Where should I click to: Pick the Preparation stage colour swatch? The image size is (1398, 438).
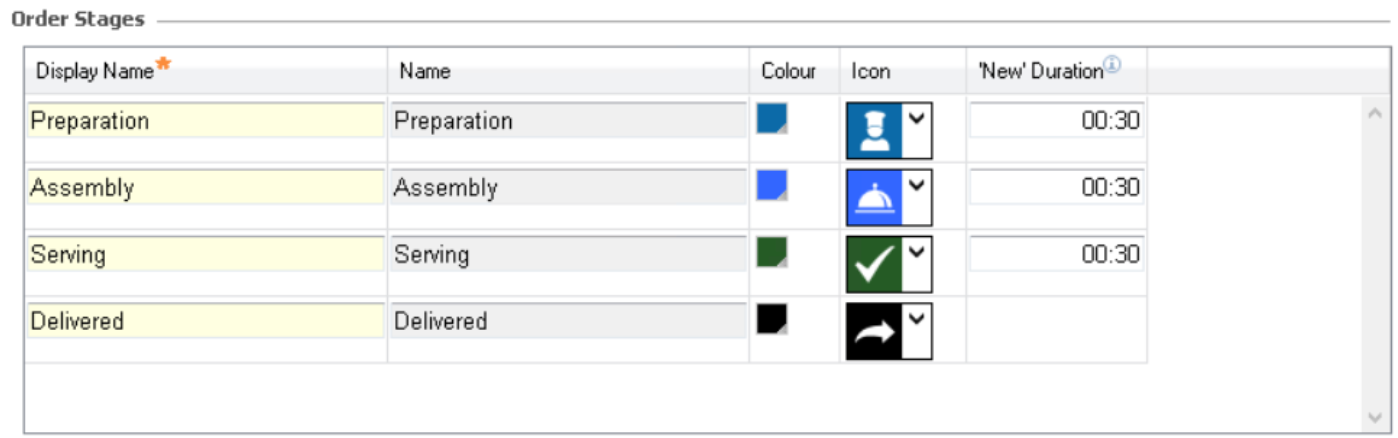point(772,118)
